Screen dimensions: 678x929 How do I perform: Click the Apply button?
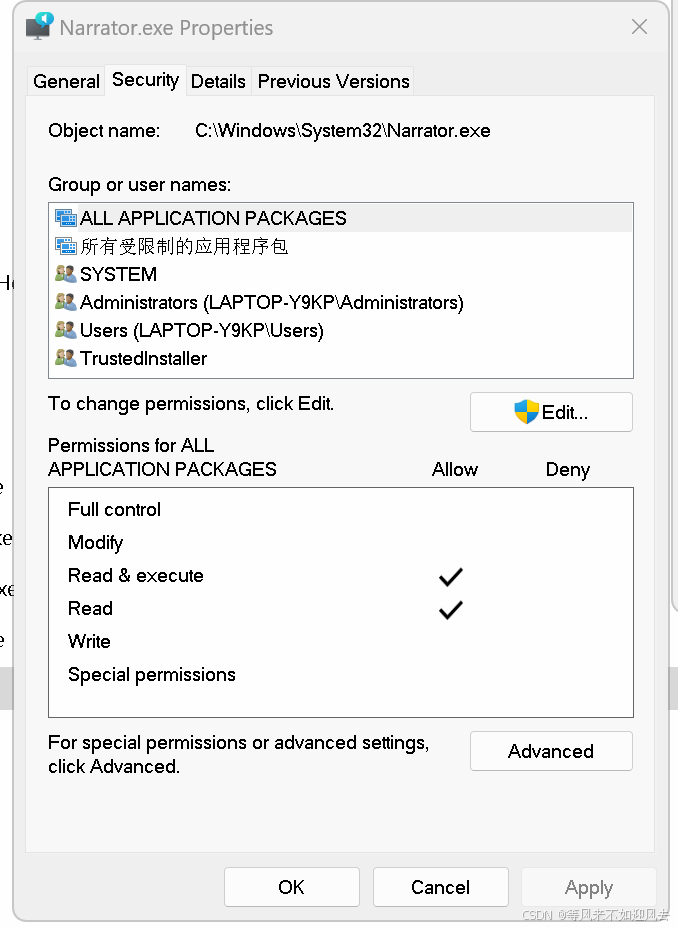(x=589, y=887)
